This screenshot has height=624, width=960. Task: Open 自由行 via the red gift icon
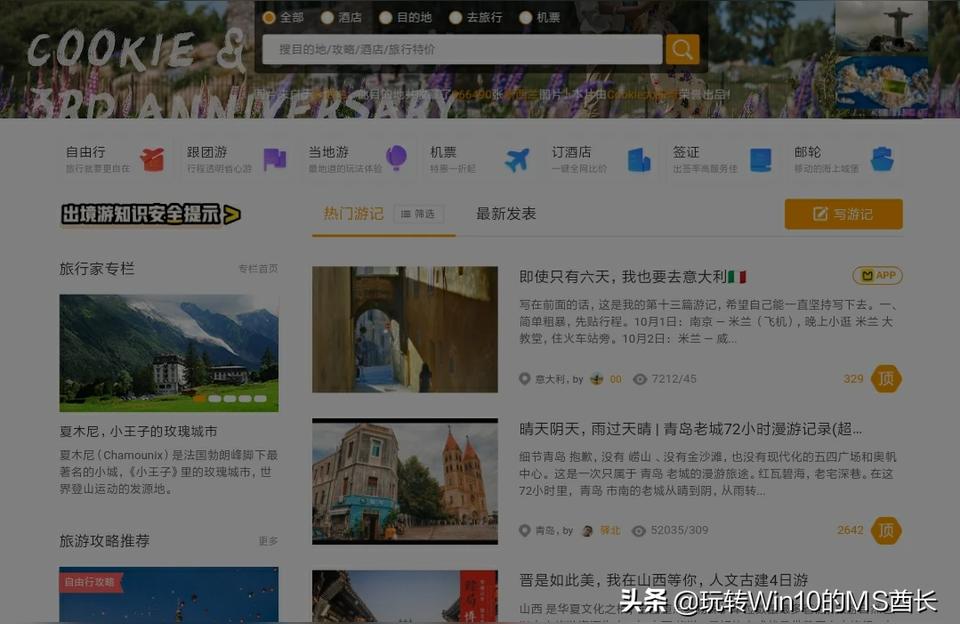coord(152,160)
